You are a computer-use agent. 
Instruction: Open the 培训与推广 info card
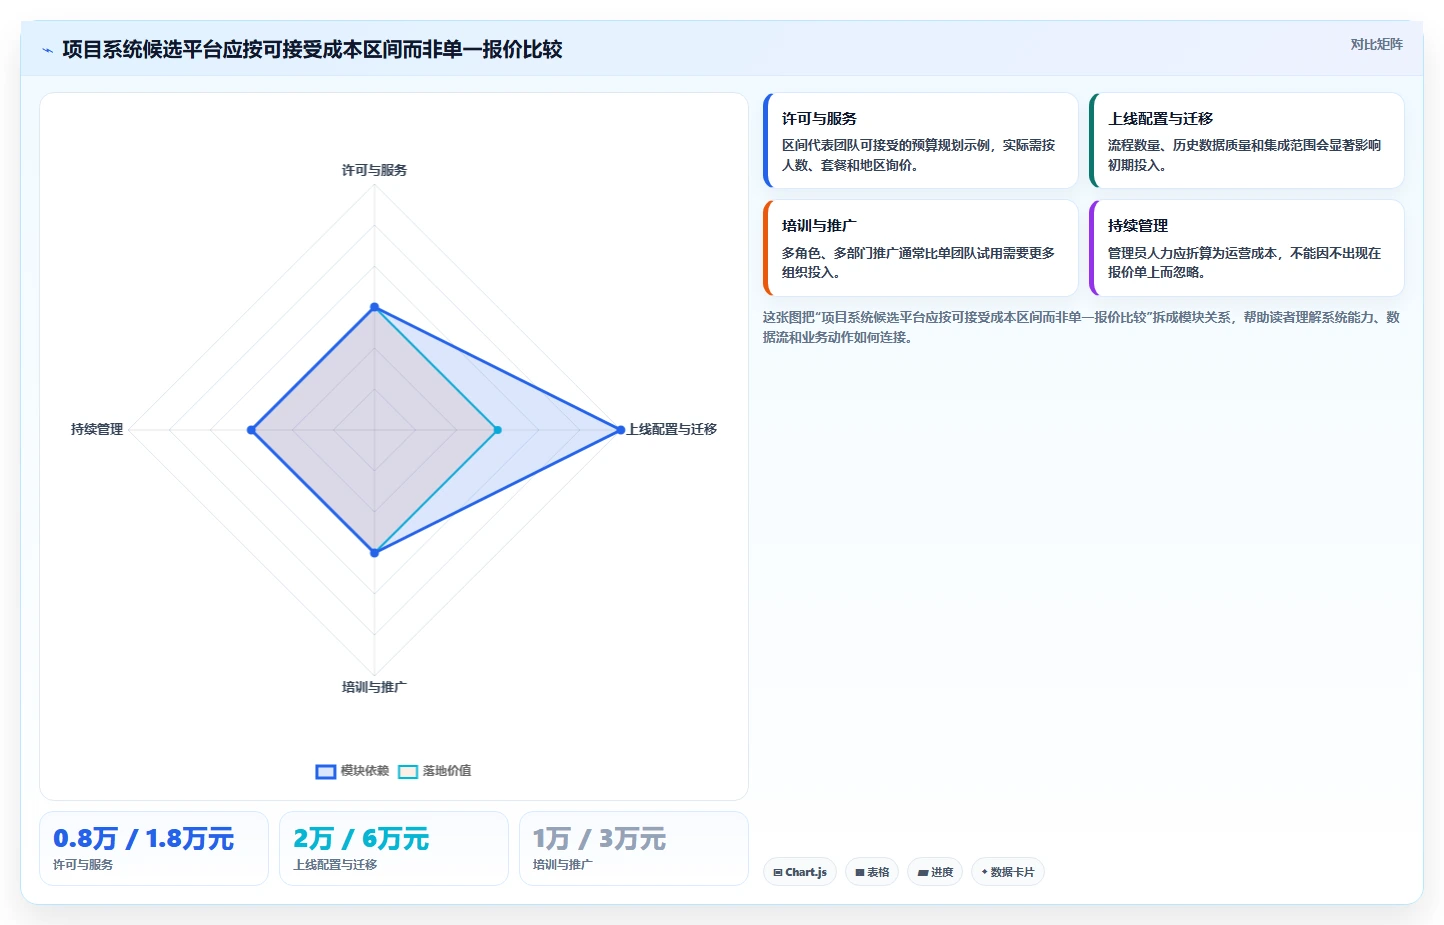(920, 248)
